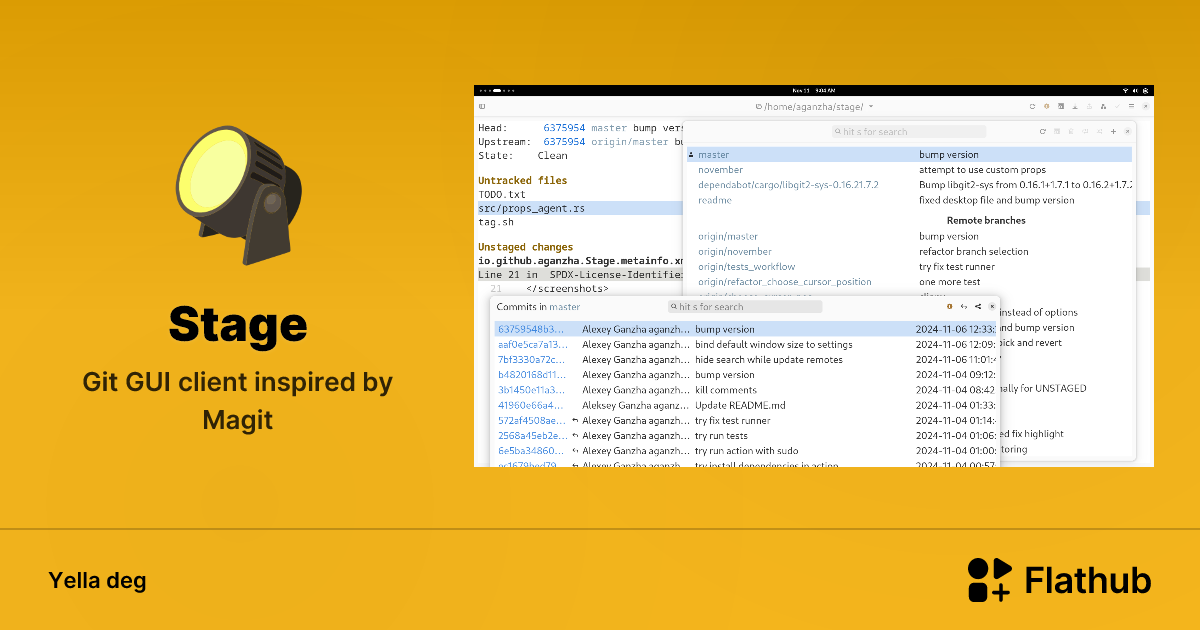Refresh the branches list panel

point(1042,131)
